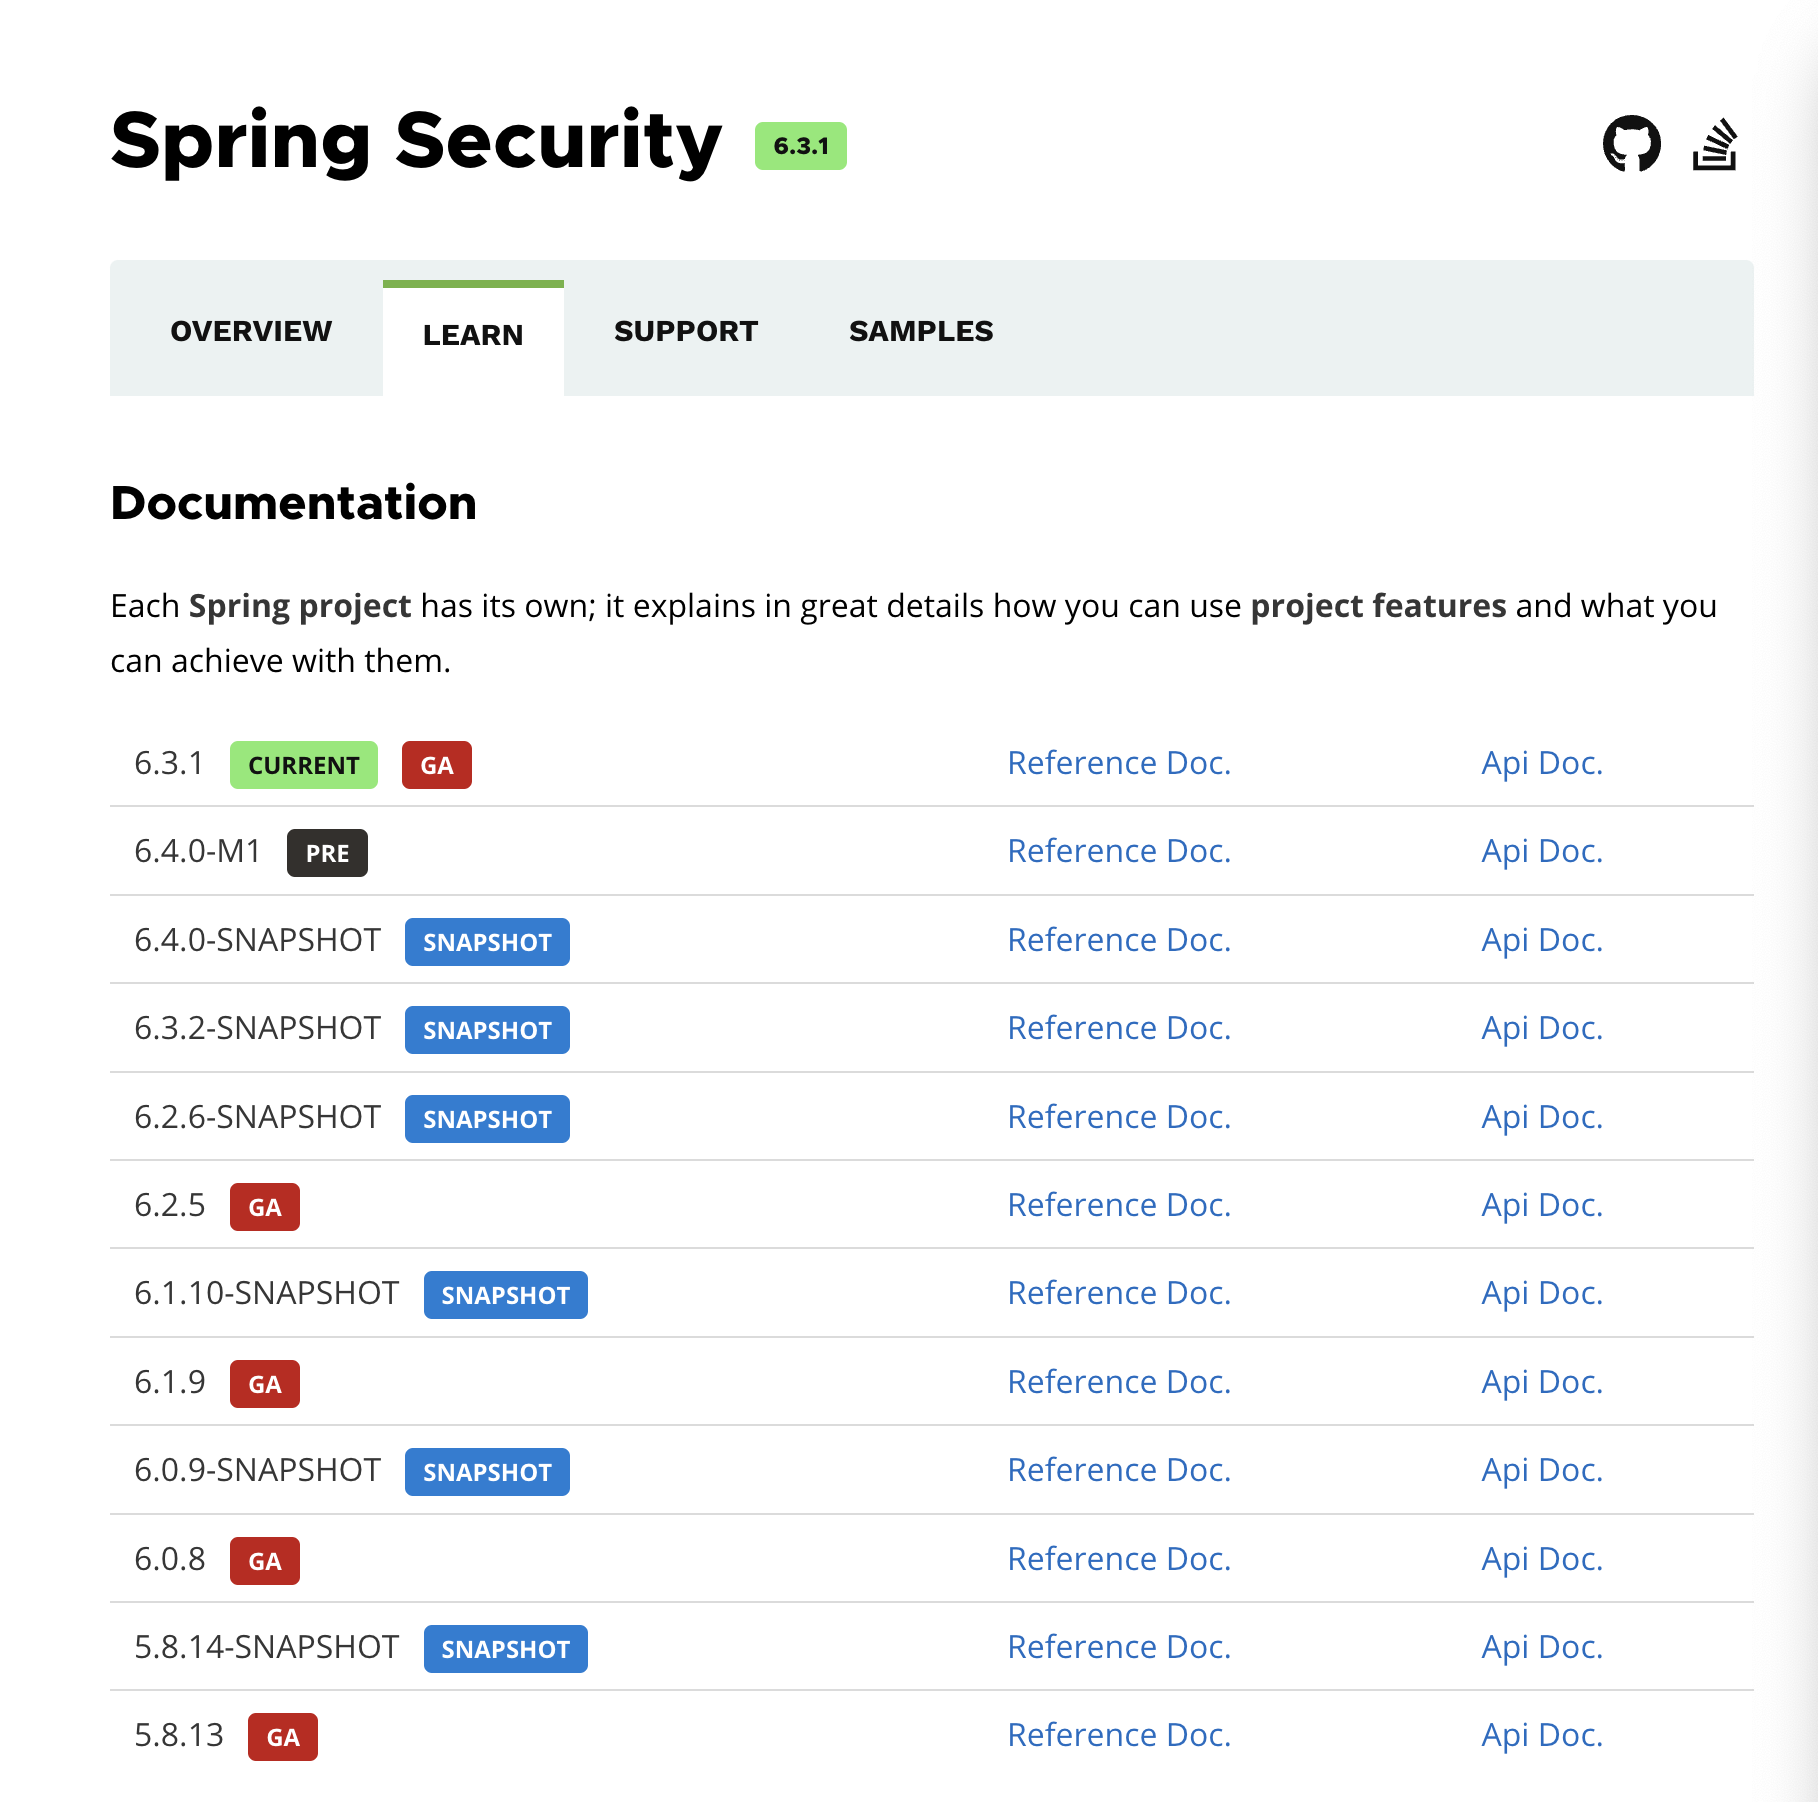Open Reference Doc. for 6.4.0-M1
Image resolution: width=1818 pixels, height=1802 pixels.
pyautogui.click(x=1119, y=851)
